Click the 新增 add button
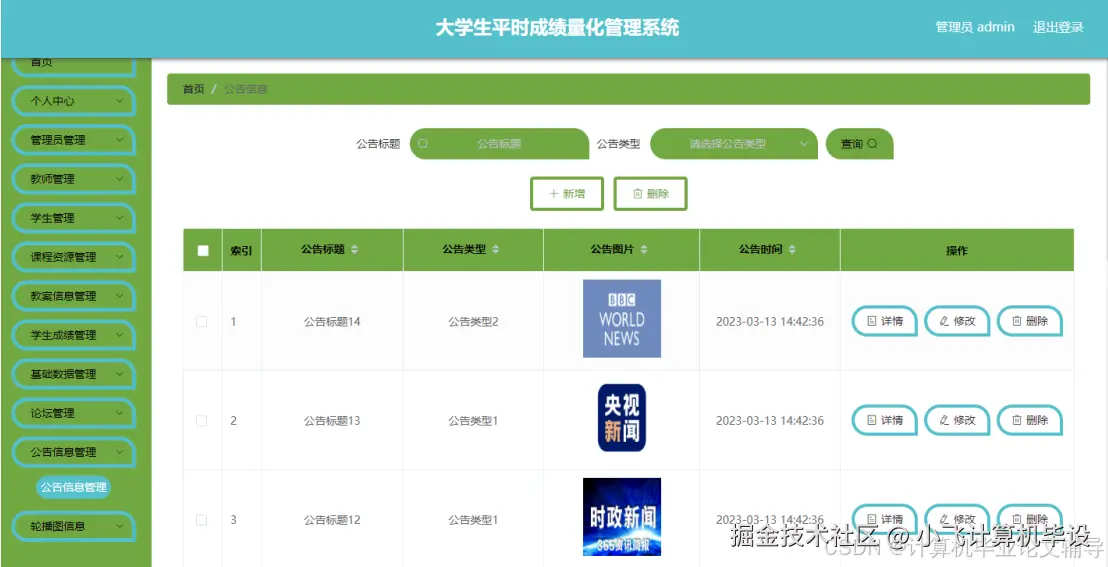The width and height of the screenshot is (1108, 567). coord(567,194)
